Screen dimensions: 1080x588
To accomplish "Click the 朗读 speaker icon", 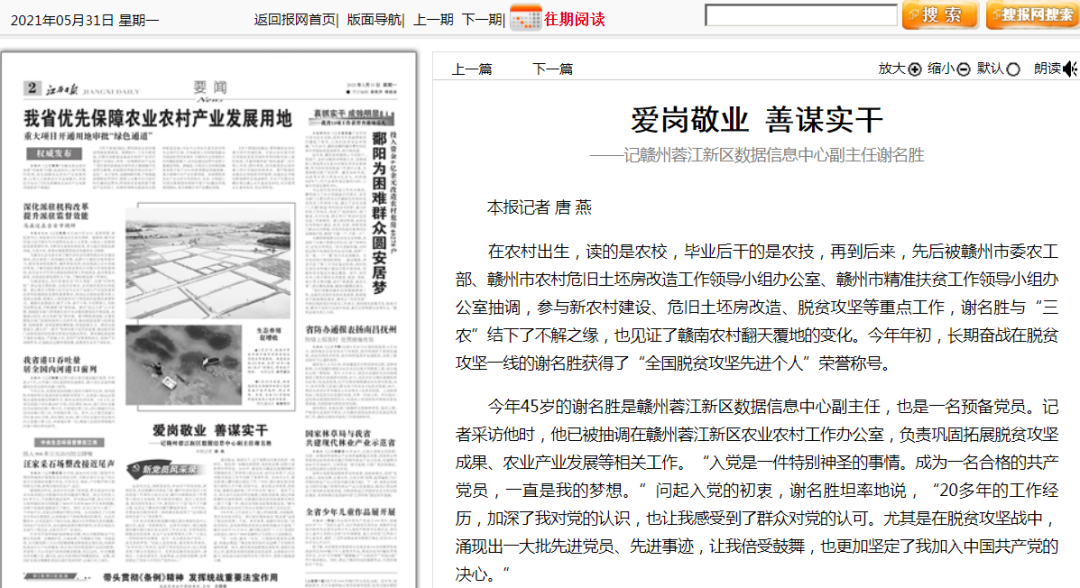I will (x=1070, y=69).
